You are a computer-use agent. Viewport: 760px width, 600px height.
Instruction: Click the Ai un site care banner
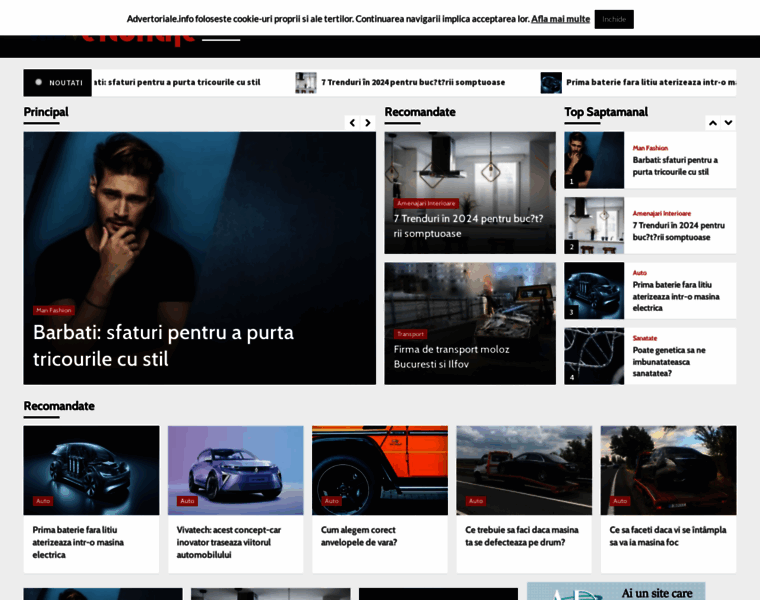616,591
